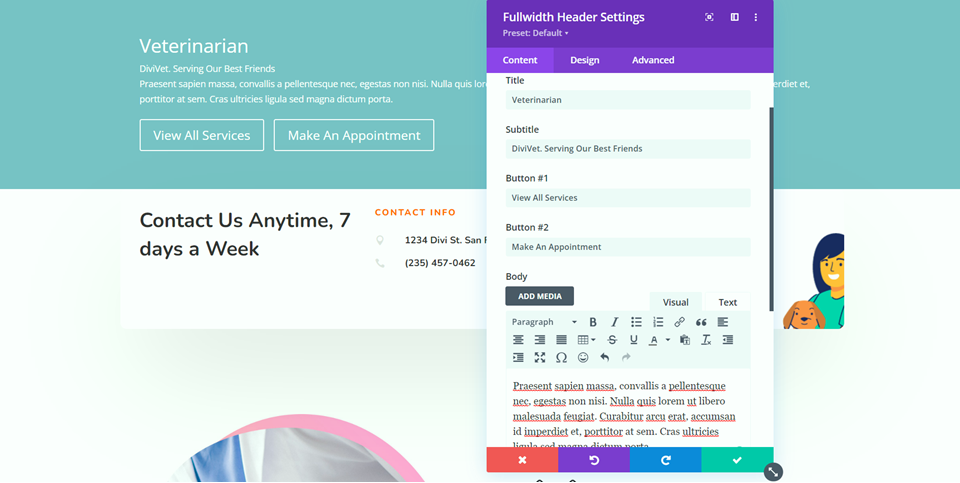This screenshot has height=483, width=960.
Task: Center align the body text
Action: tap(518, 340)
